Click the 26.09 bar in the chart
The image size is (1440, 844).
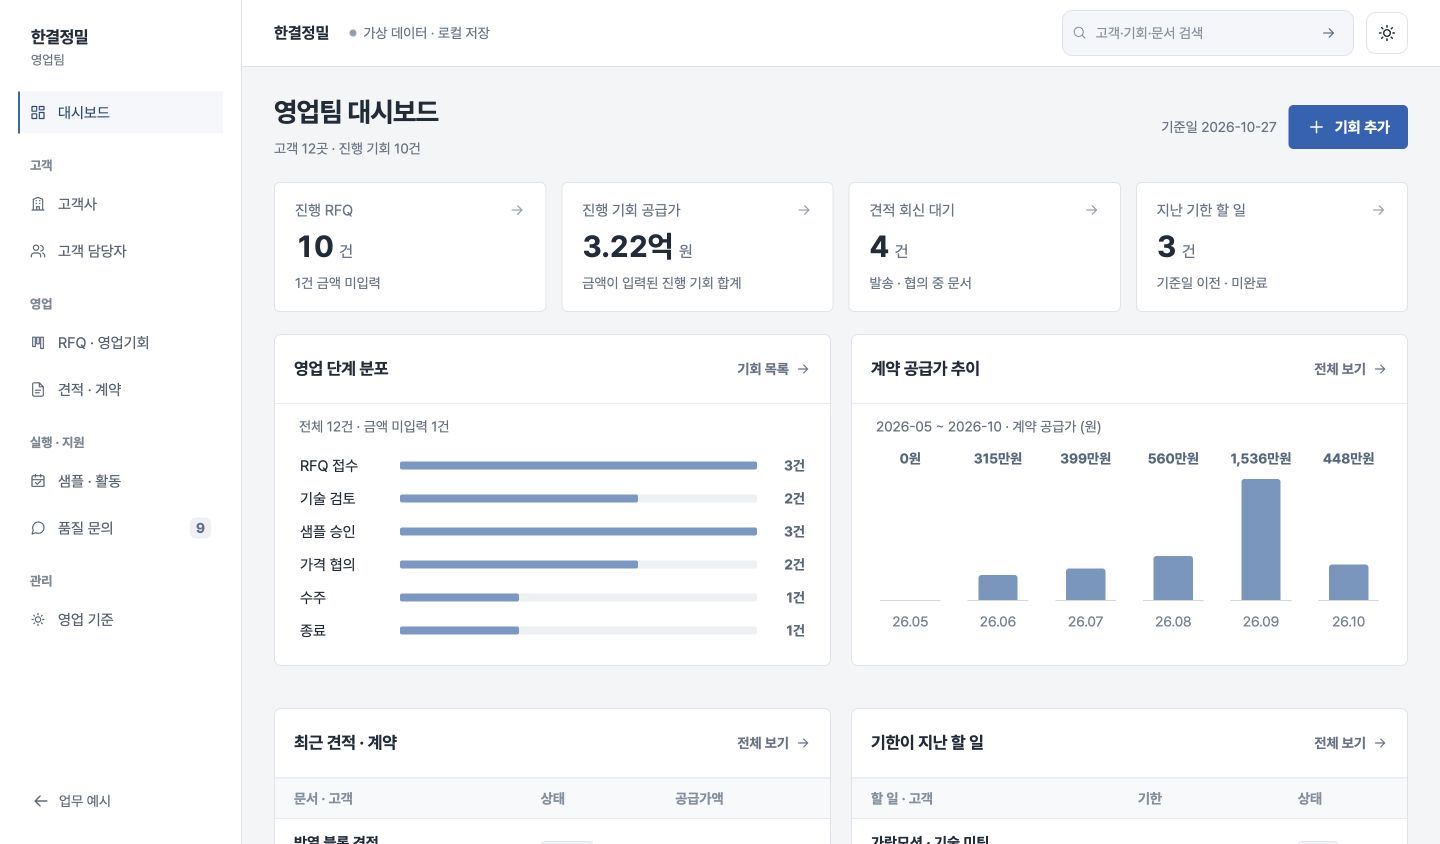click(x=1261, y=540)
